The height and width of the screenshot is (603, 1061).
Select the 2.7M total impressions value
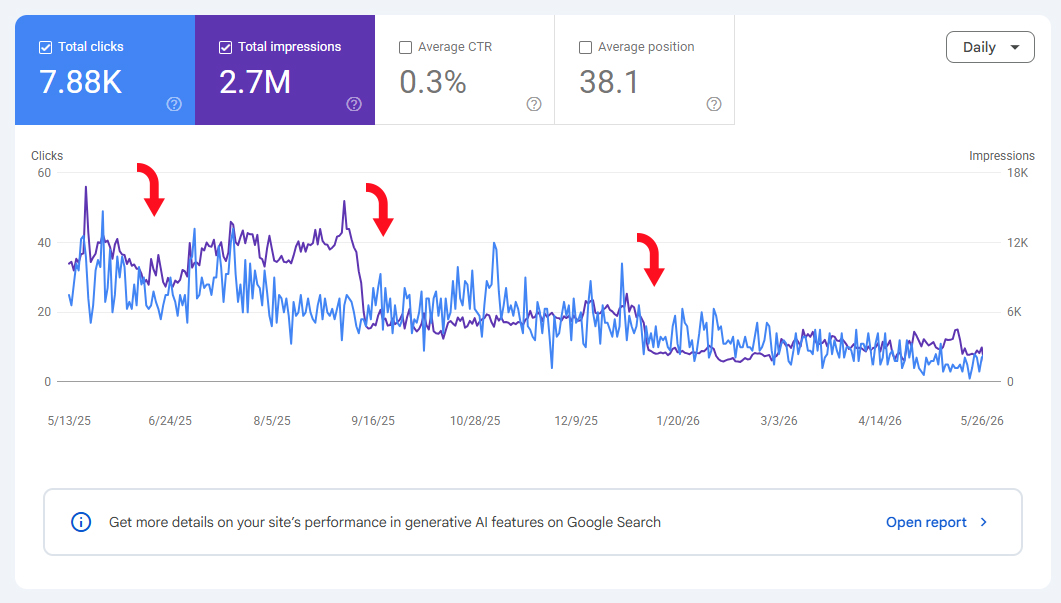click(255, 83)
